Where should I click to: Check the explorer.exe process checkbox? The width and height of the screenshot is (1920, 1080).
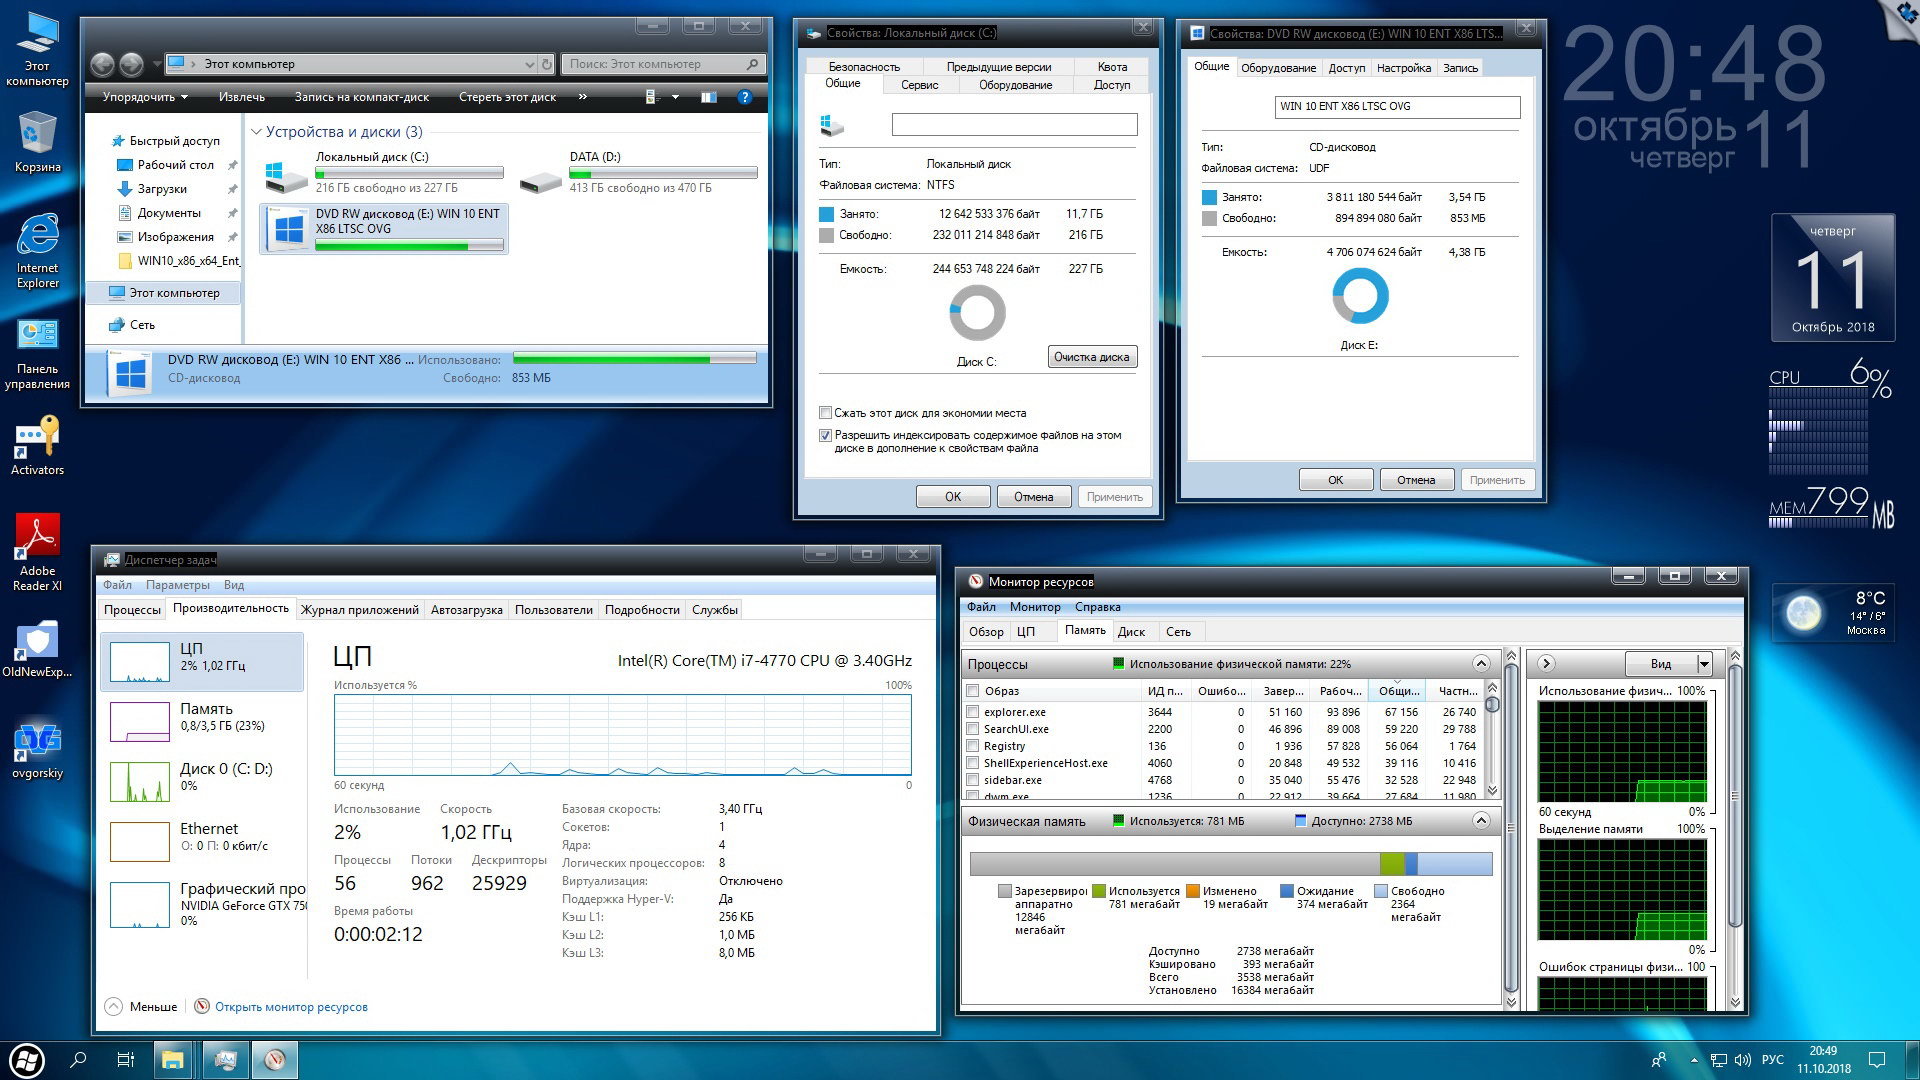coord(972,712)
